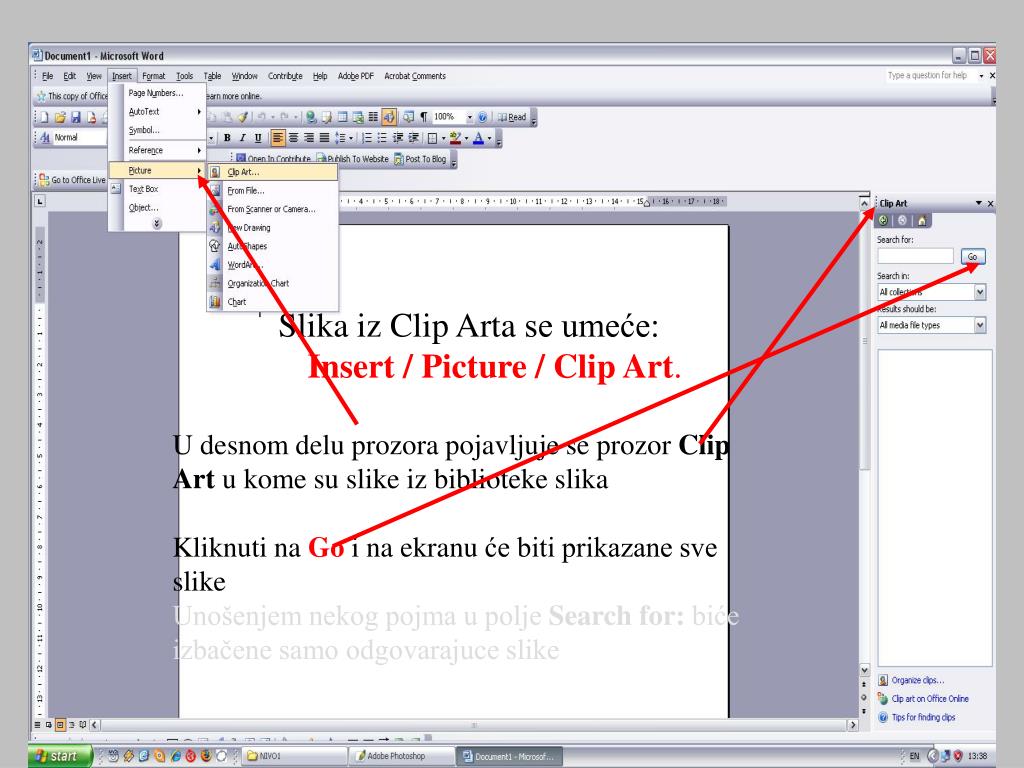
Task: Click Post To Blog button
Action: point(420,159)
